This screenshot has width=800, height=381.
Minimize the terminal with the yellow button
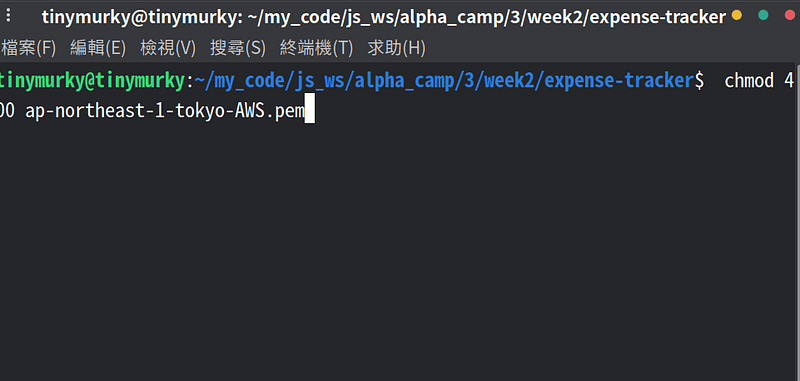737,15
